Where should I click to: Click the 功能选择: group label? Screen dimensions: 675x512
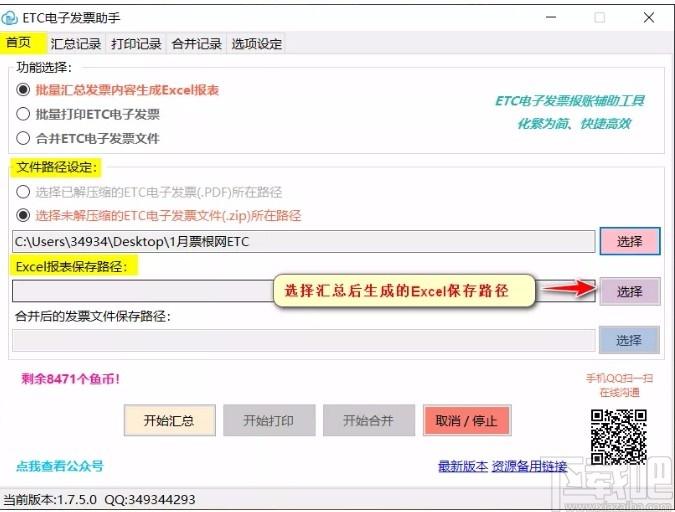[x=44, y=67]
